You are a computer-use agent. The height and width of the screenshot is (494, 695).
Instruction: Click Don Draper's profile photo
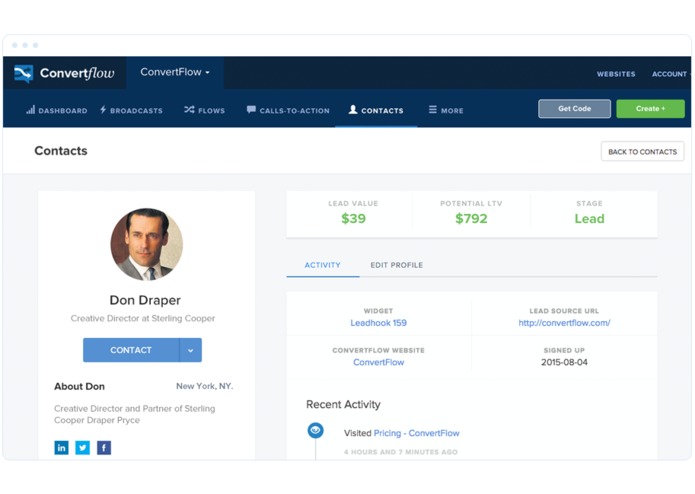click(x=147, y=244)
